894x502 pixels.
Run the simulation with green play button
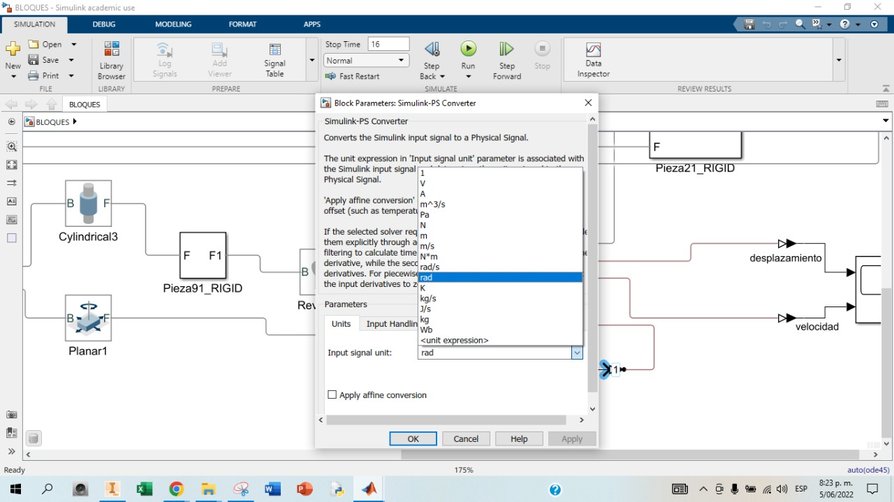pos(468,48)
